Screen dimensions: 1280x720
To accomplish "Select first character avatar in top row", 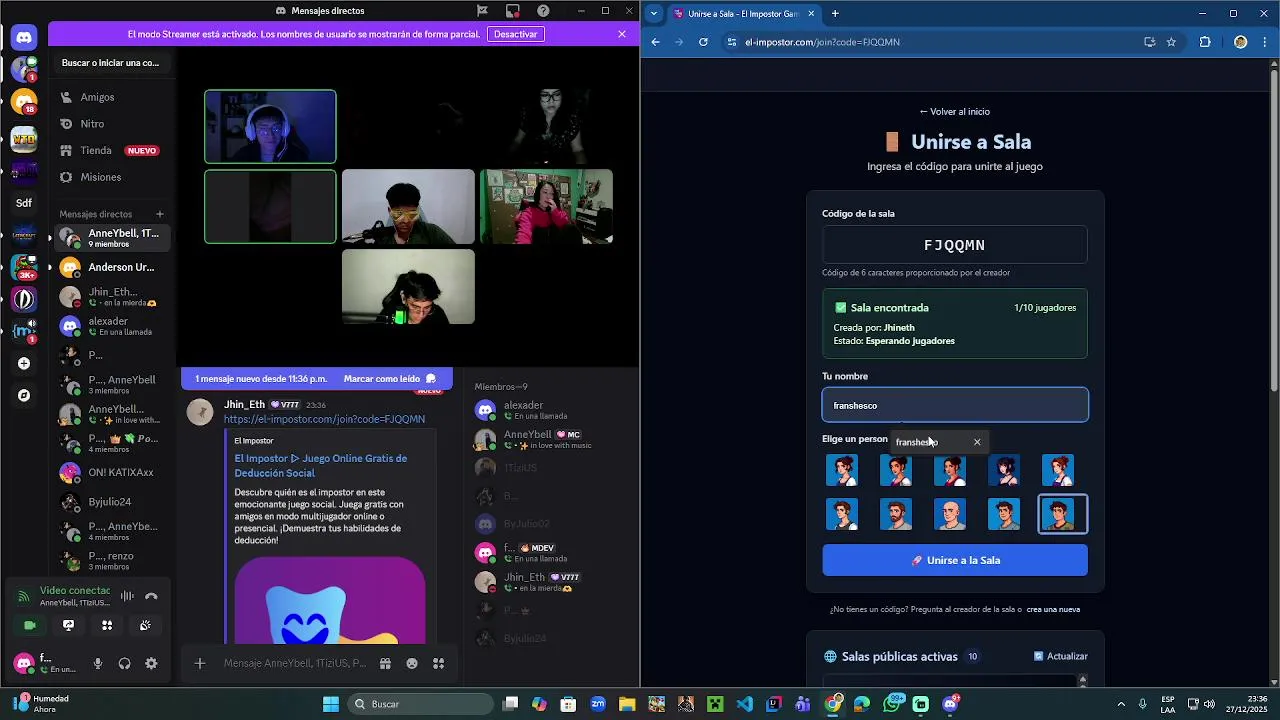I will [x=842, y=470].
